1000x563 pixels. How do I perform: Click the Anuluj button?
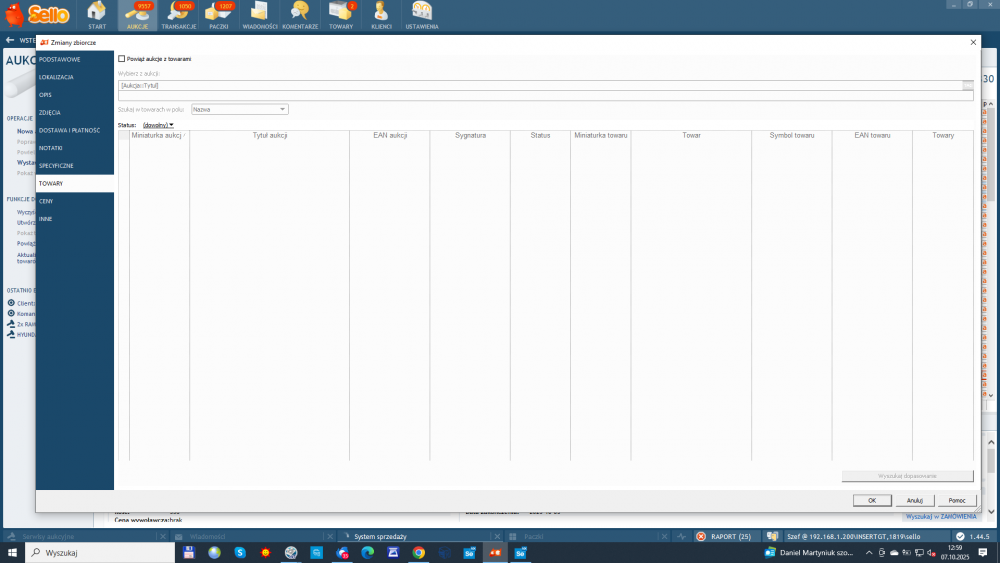pyautogui.click(x=915, y=501)
